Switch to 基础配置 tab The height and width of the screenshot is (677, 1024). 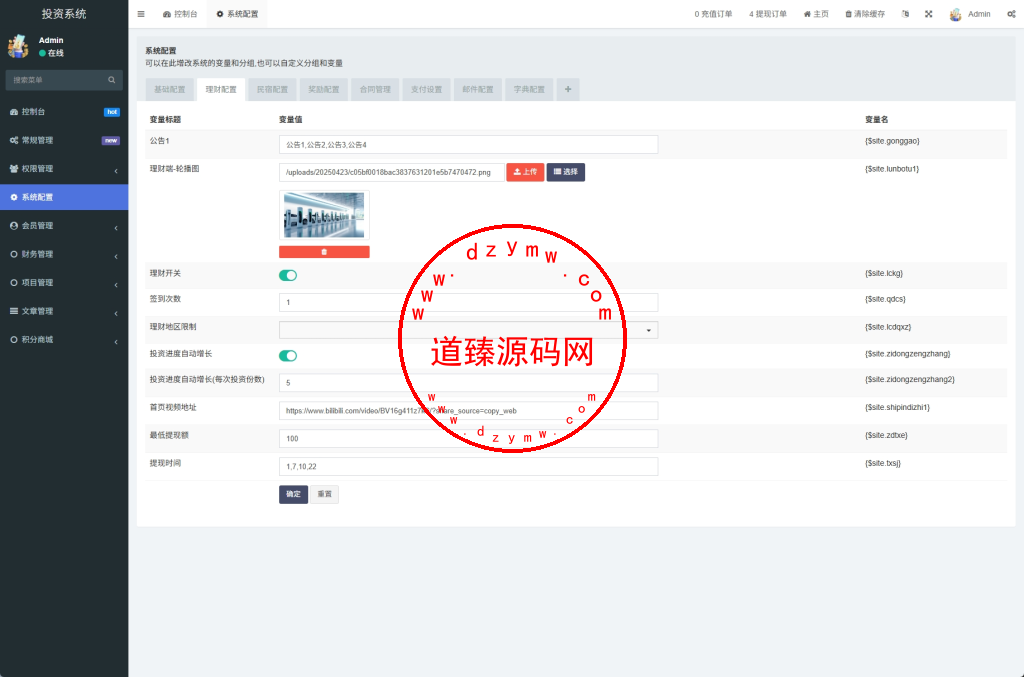170,89
